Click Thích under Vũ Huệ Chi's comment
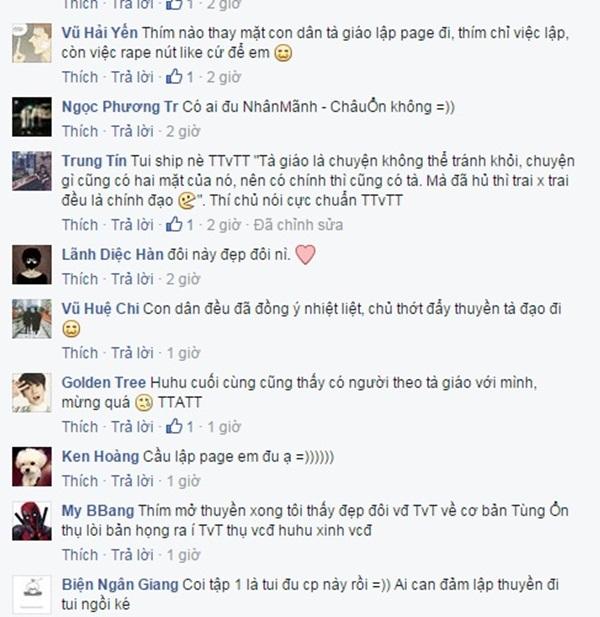Viewport: 600px width, 617px height. tap(80, 353)
